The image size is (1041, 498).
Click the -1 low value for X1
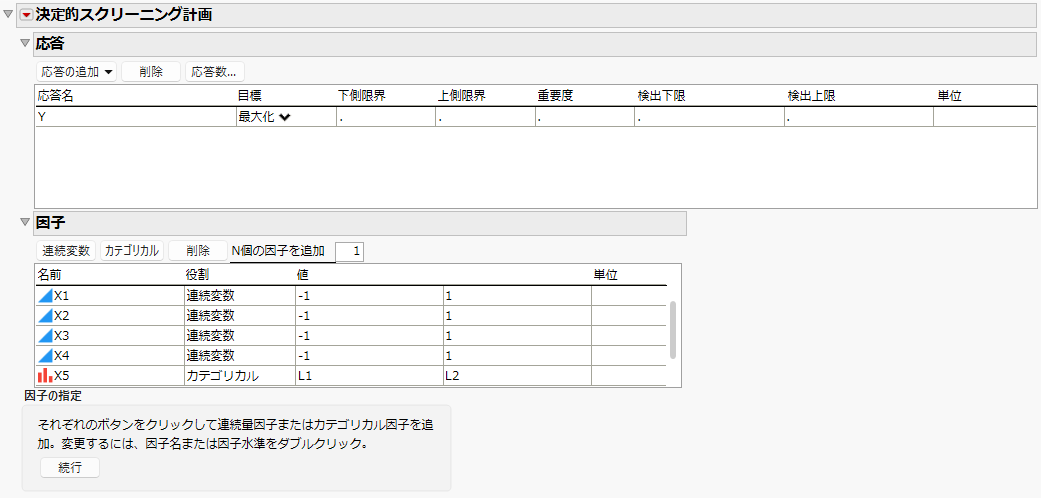pyautogui.click(x=369, y=296)
